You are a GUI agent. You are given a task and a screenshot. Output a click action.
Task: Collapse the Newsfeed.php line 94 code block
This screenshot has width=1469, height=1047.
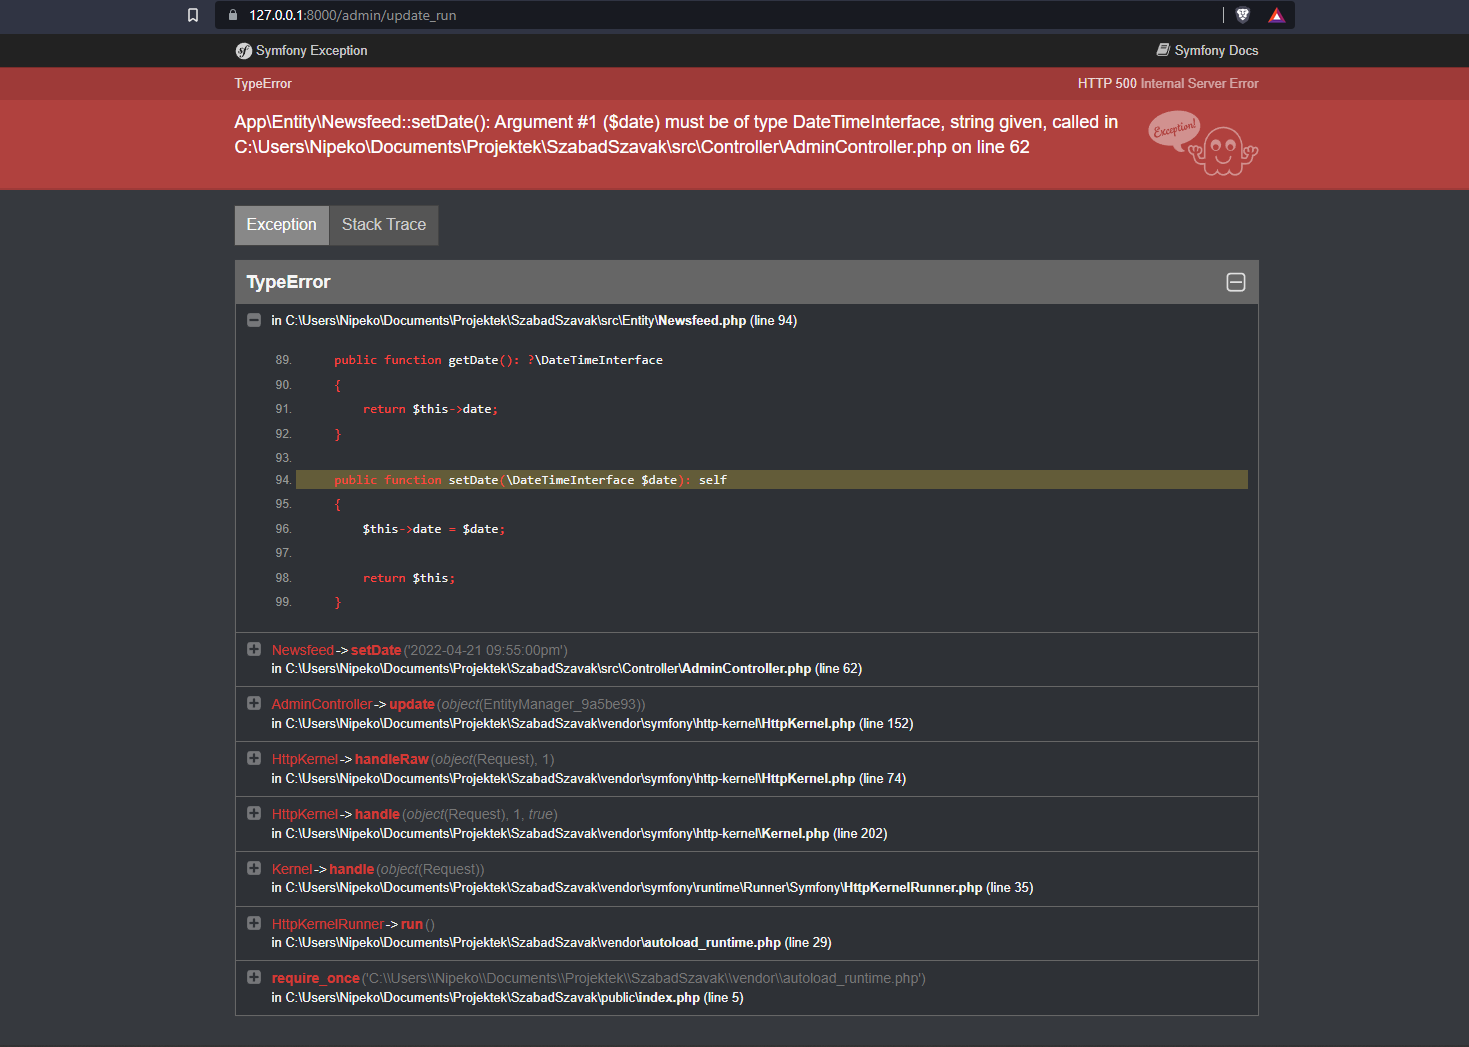point(254,320)
